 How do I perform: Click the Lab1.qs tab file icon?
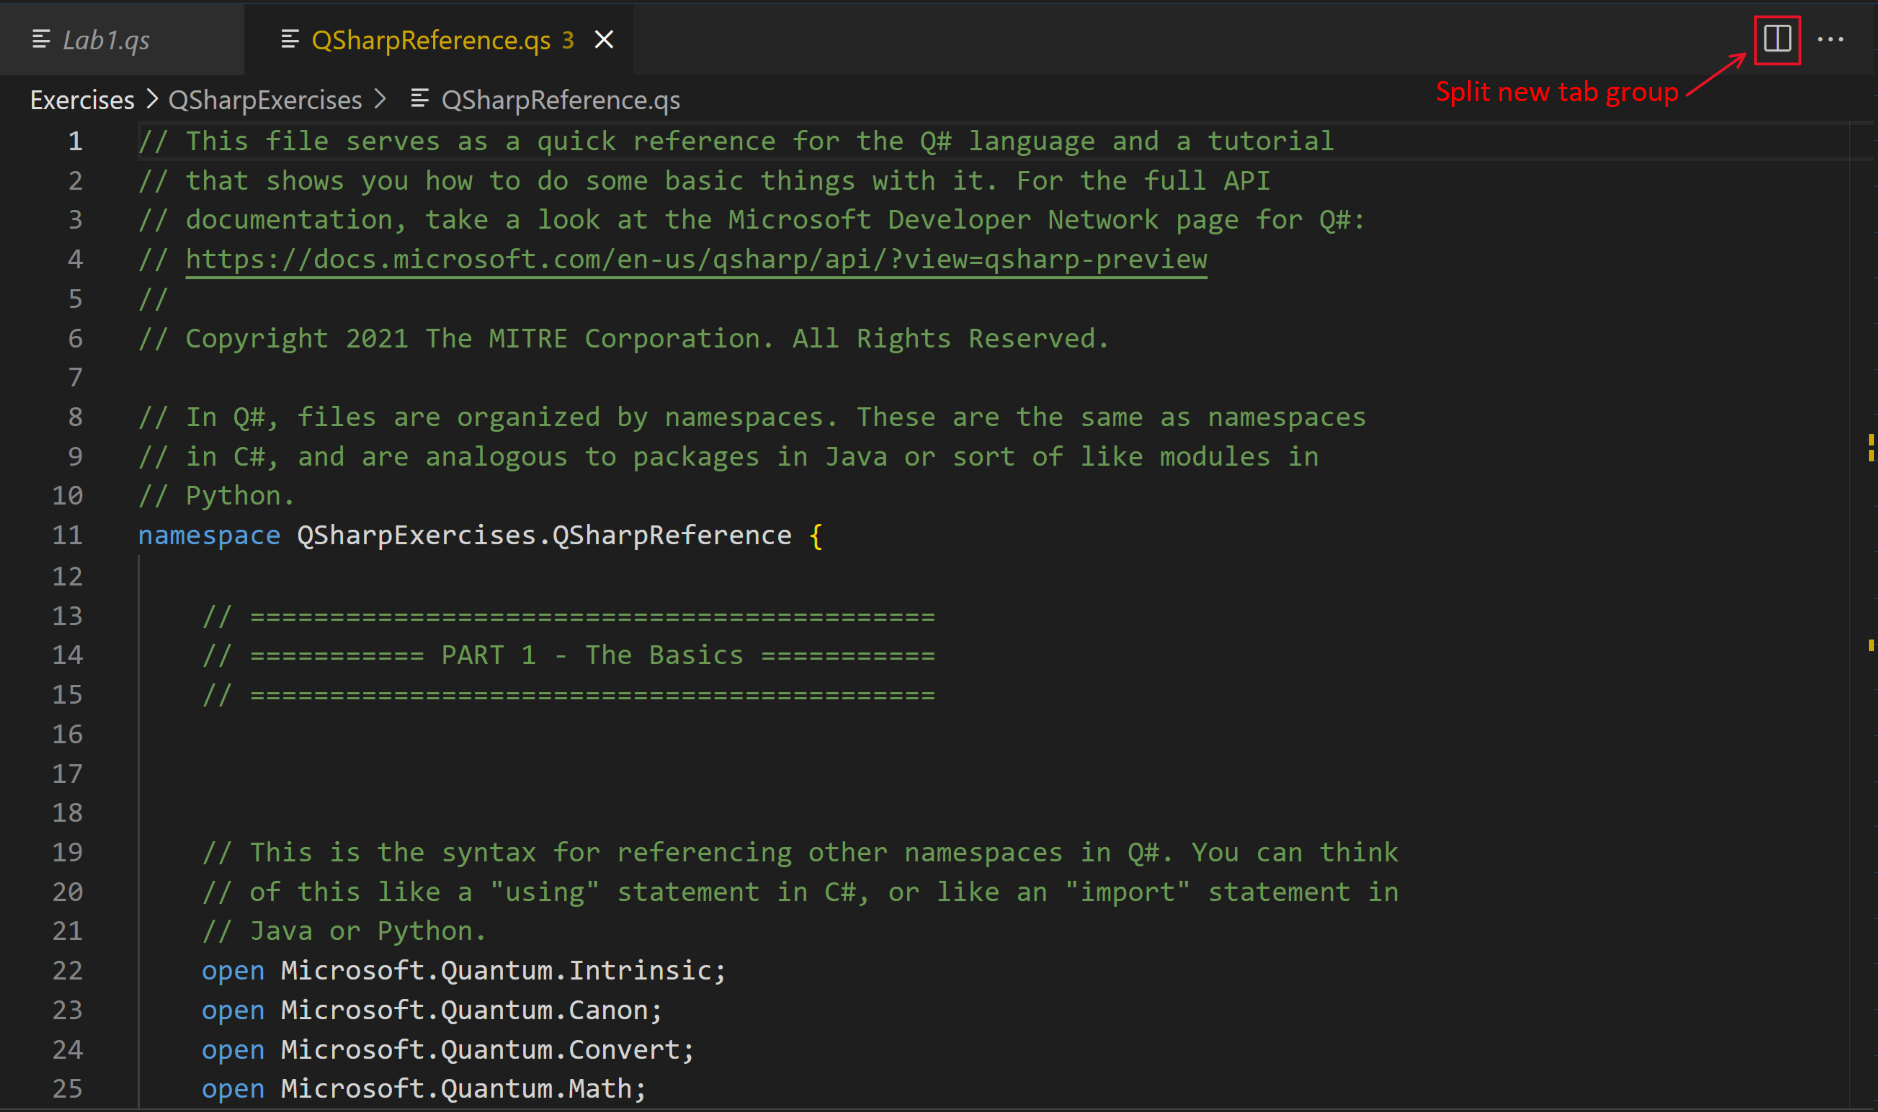[x=41, y=40]
